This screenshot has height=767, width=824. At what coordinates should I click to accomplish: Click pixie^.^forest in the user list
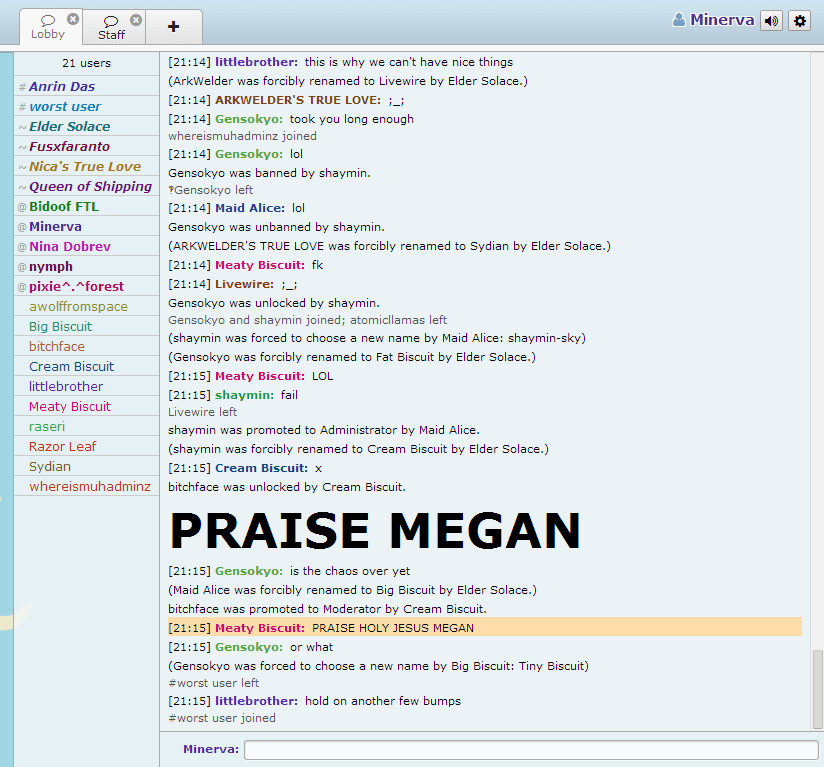coord(87,286)
